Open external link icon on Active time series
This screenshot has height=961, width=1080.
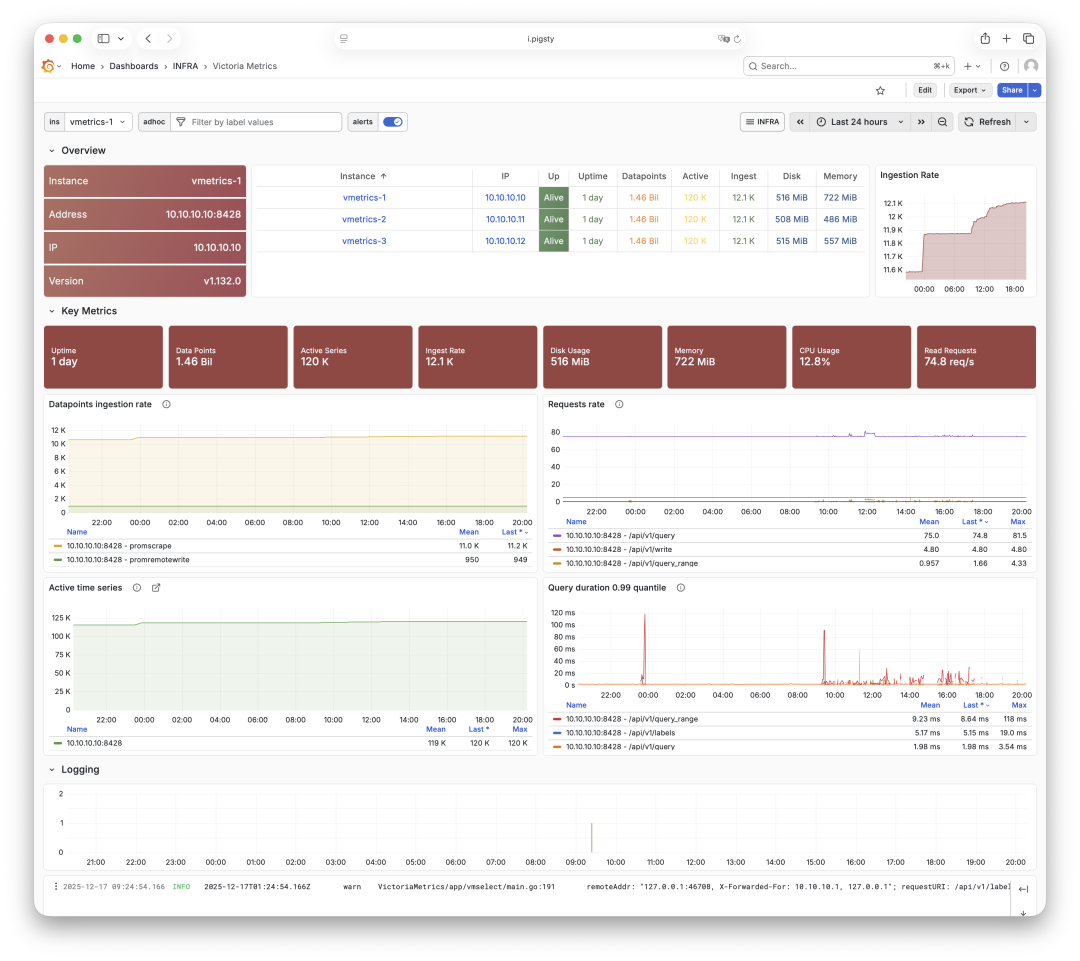(156, 588)
